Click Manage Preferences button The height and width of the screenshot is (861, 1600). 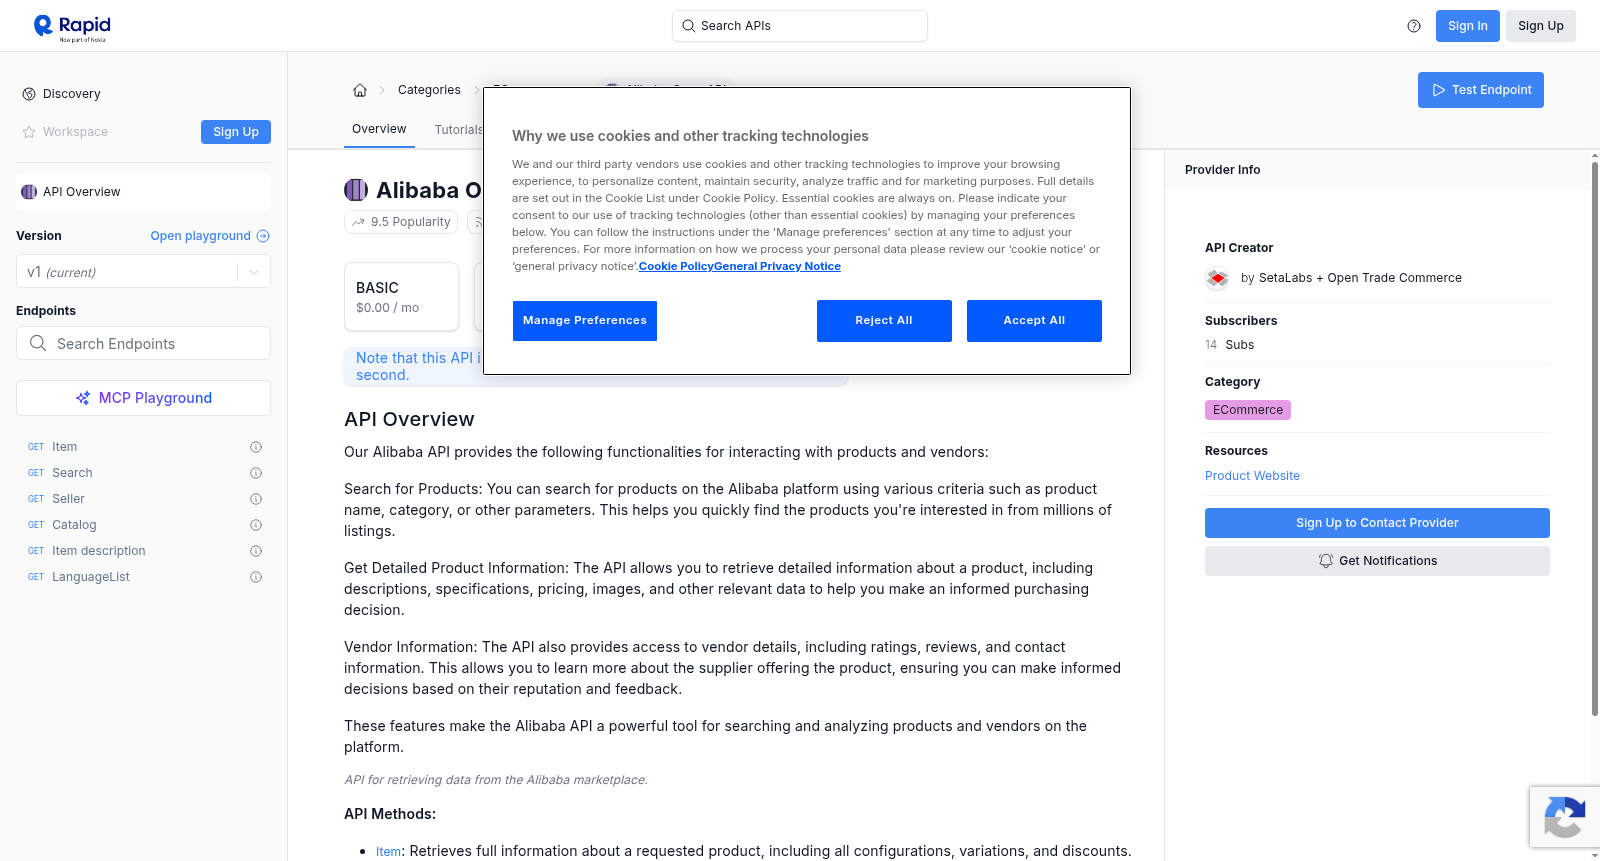(x=585, y=321)
